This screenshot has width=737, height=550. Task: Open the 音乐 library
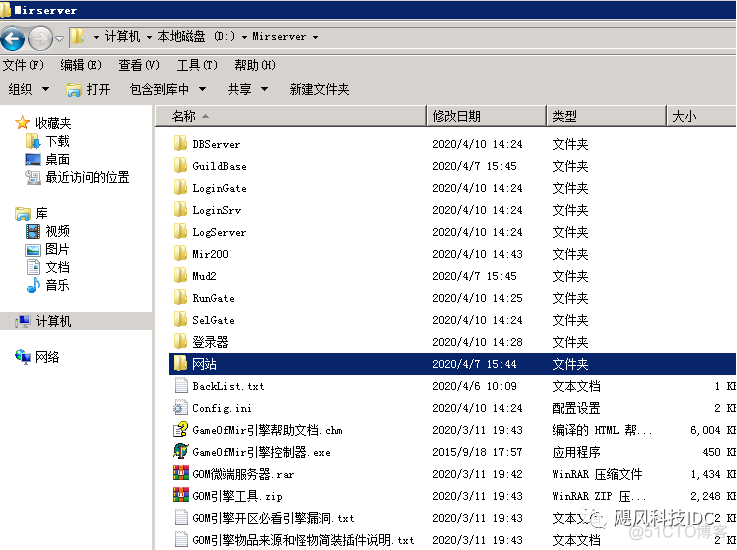click(x=48, y=285)
